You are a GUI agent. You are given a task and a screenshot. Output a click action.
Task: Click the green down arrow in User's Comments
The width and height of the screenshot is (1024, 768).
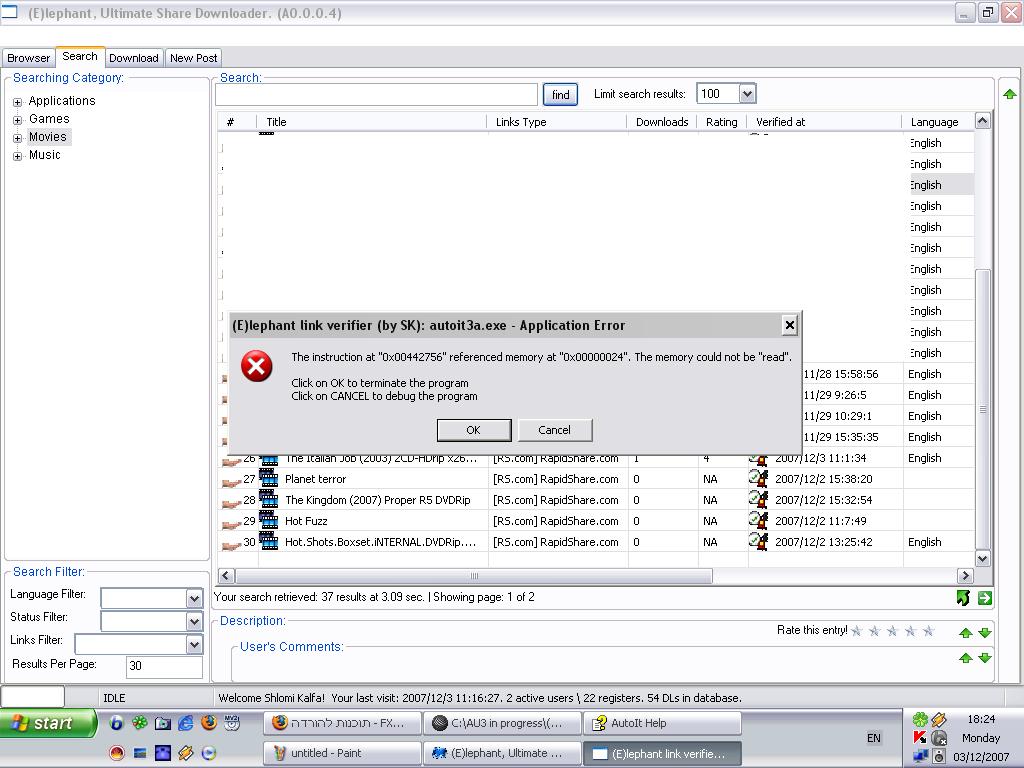point(985,658)
